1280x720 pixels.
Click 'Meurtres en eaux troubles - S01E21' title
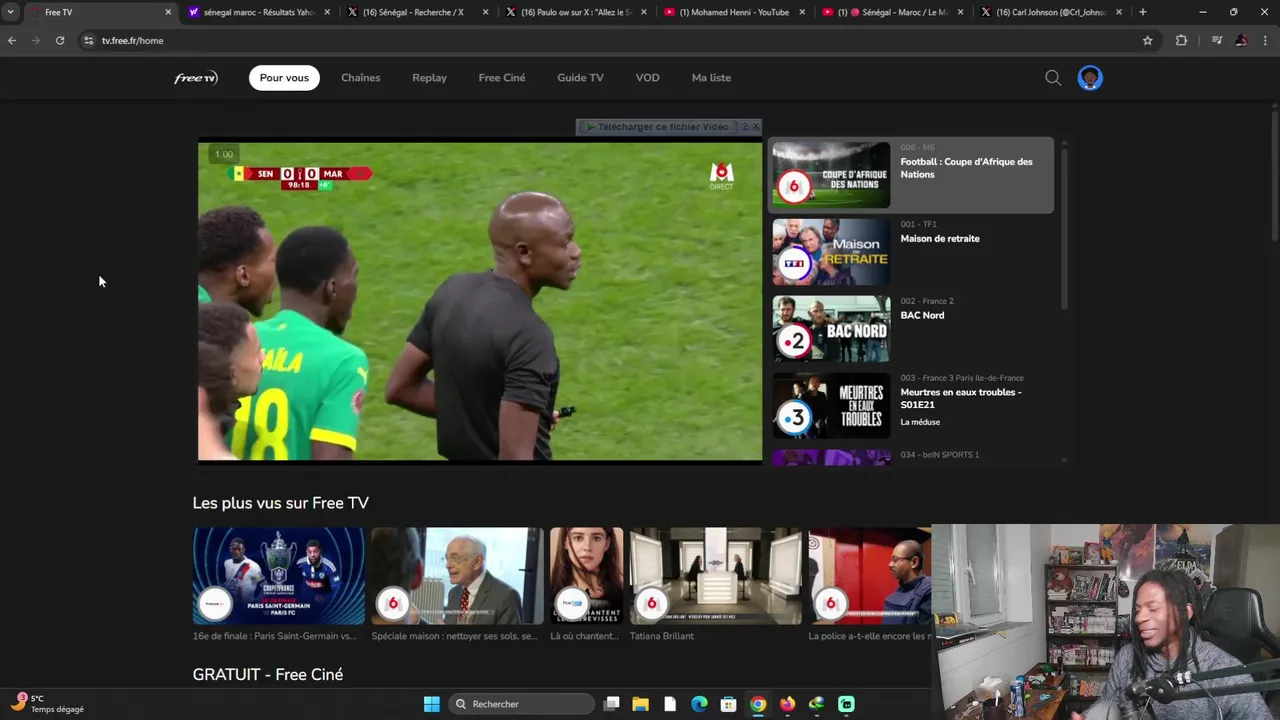point(961,398)
